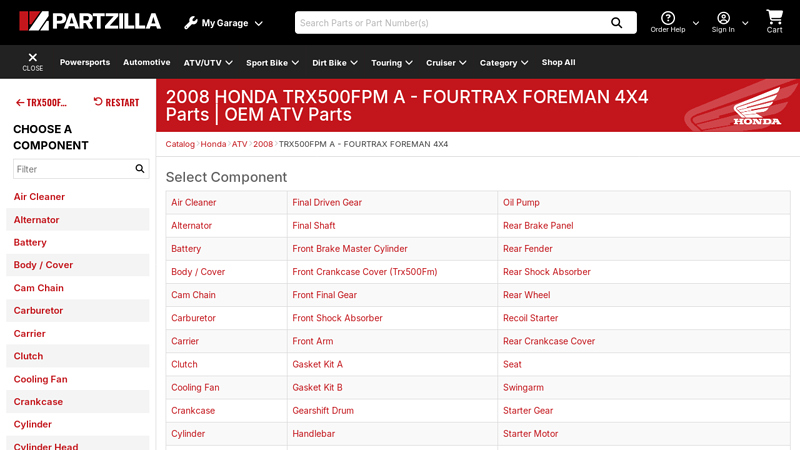Open Front Shock Absorber component
This screenshot has height=450, width=800.
(337, 318)
